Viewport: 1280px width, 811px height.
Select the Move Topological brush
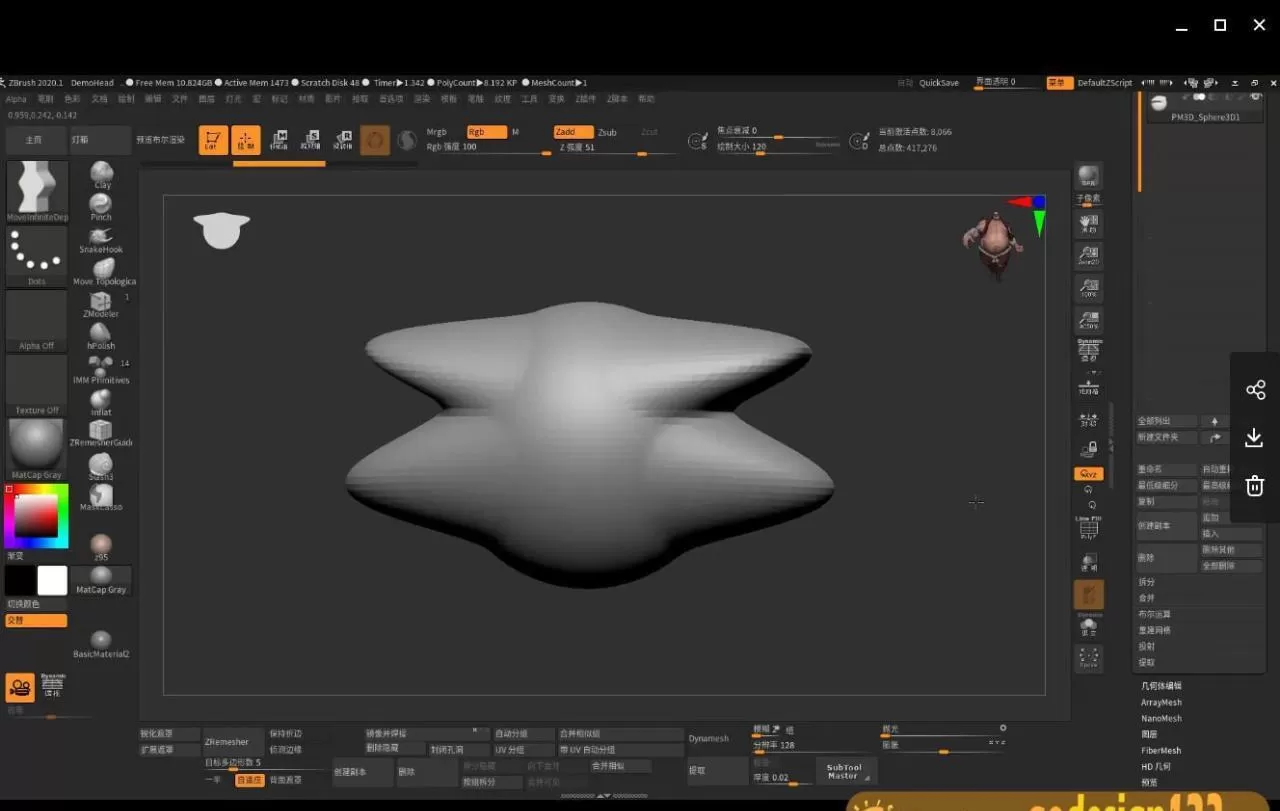click(101, 268)
